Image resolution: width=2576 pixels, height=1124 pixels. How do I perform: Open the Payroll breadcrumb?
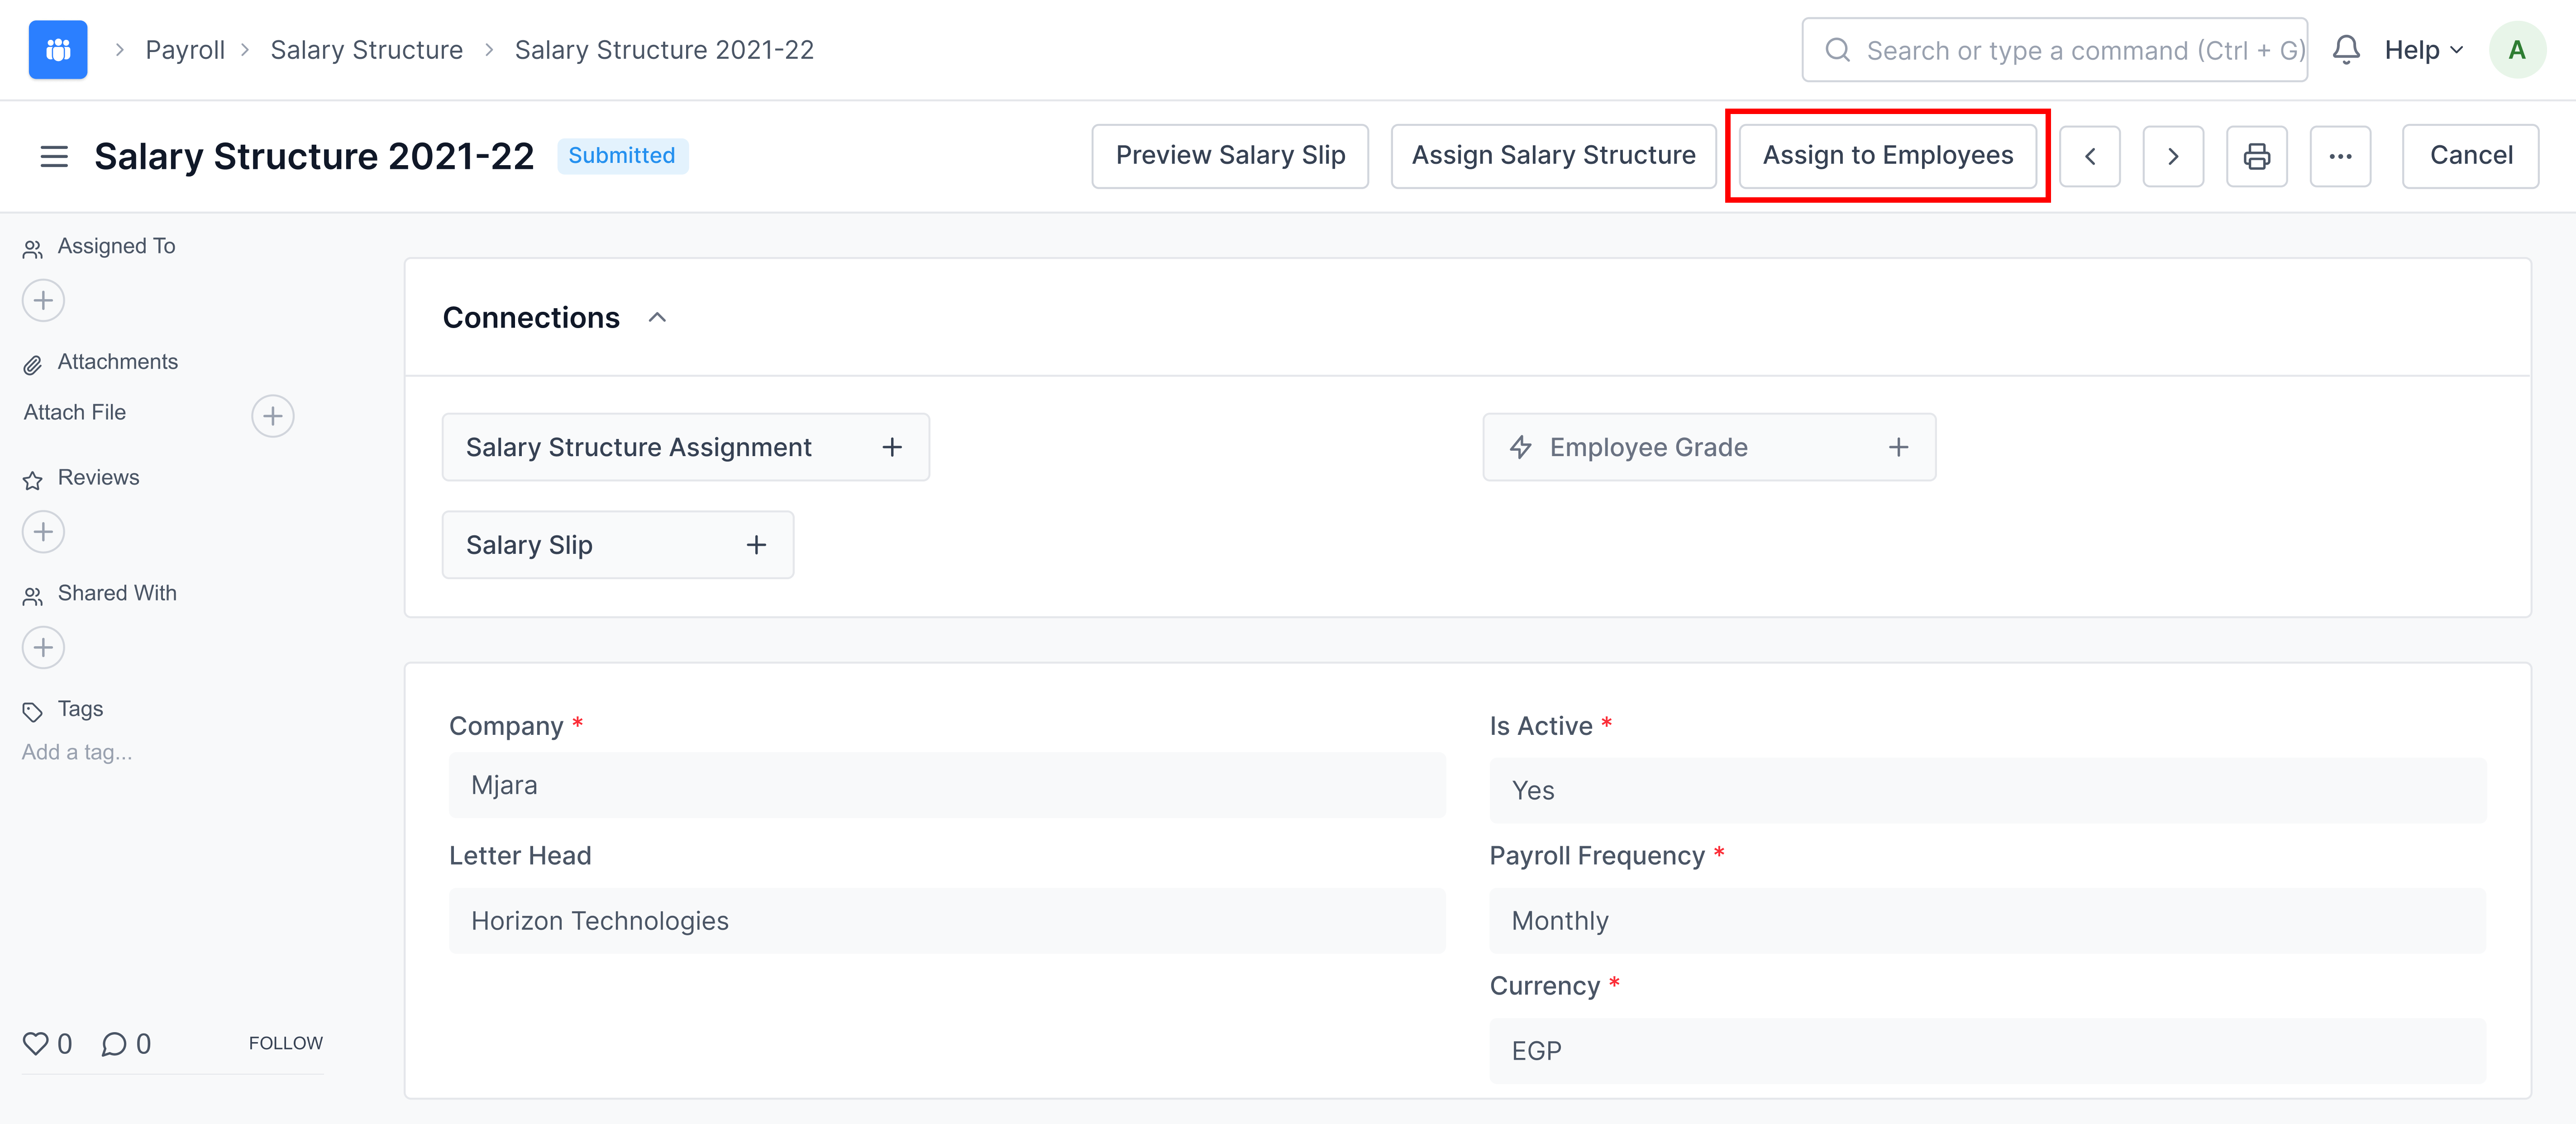click(185, 49)
